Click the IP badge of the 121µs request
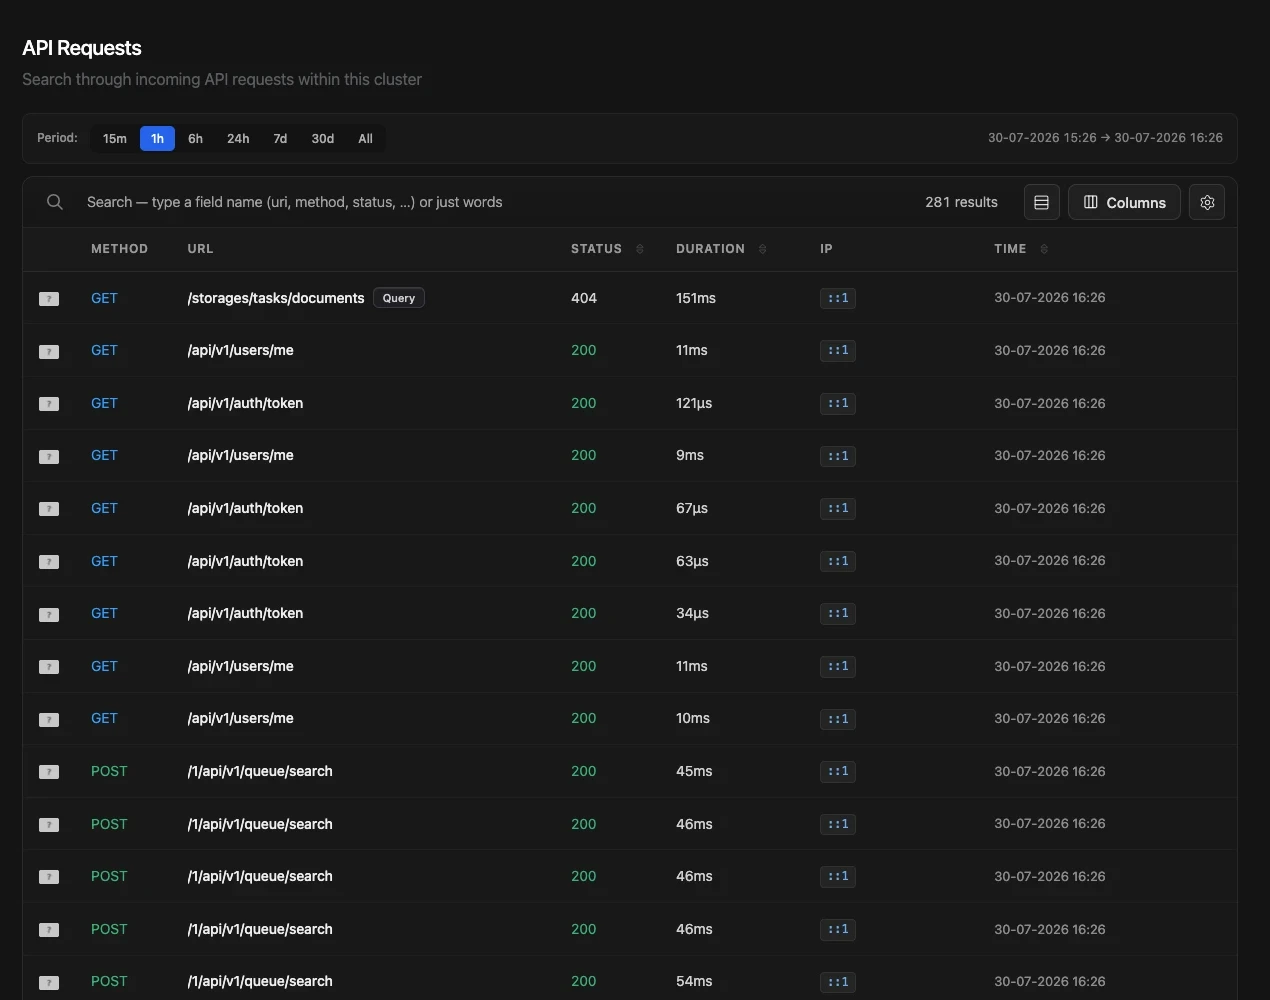 click(838, 403)
